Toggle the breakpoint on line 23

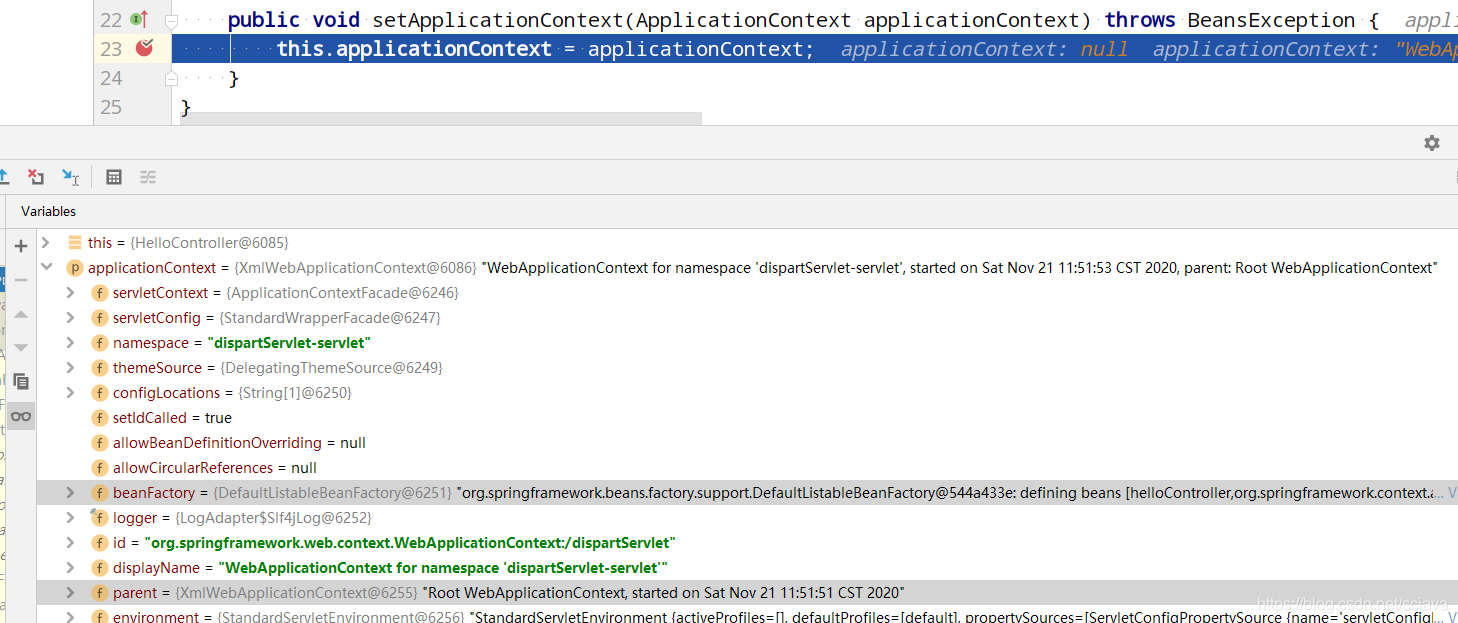[145, 48]
